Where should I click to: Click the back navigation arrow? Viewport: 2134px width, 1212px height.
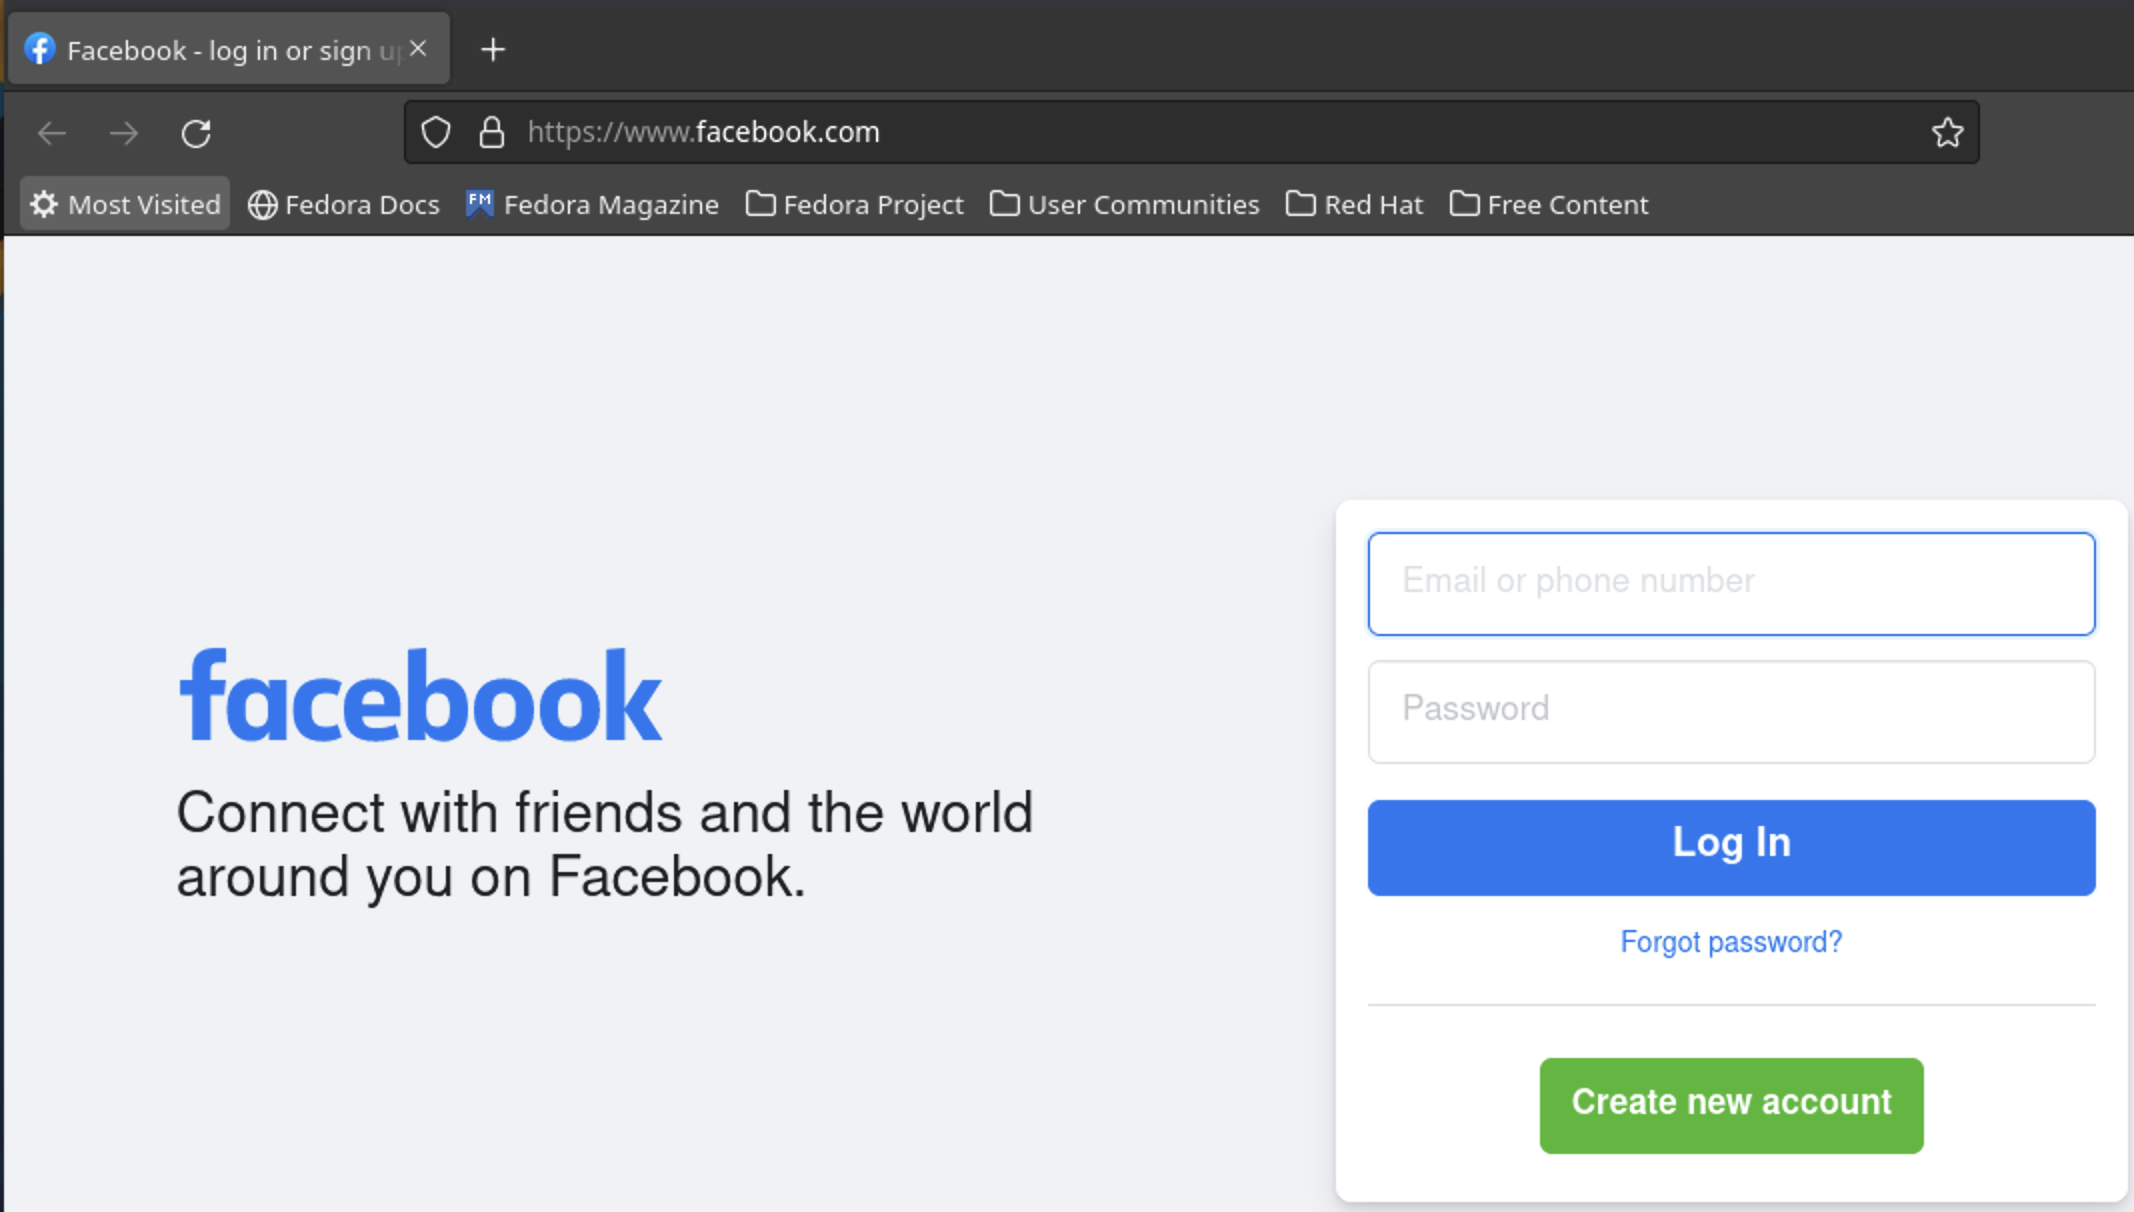[x=52, y=133]
